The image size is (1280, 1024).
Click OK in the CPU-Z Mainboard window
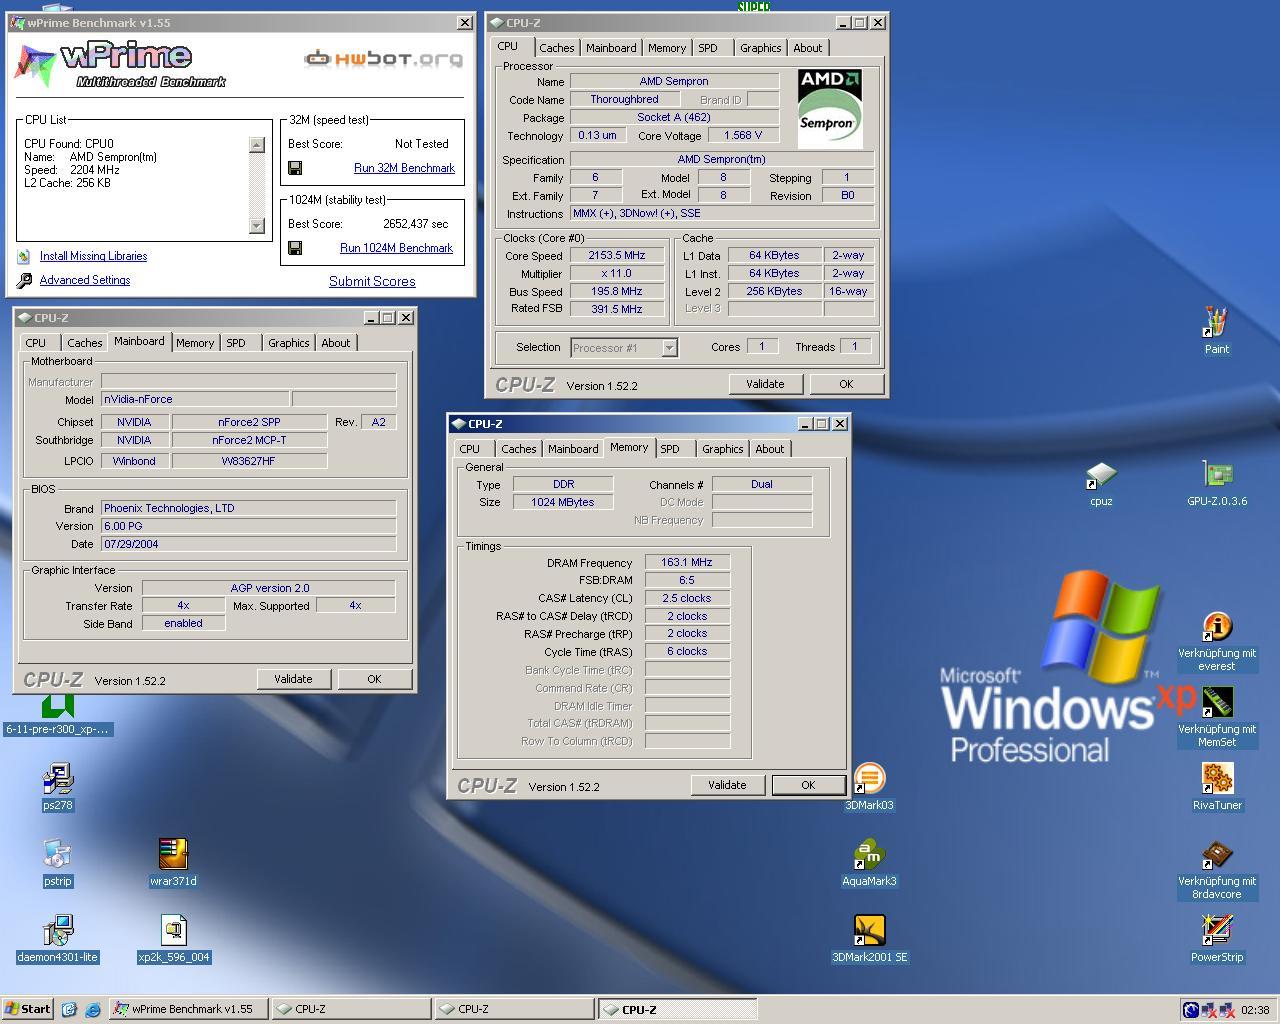point(374,679)
